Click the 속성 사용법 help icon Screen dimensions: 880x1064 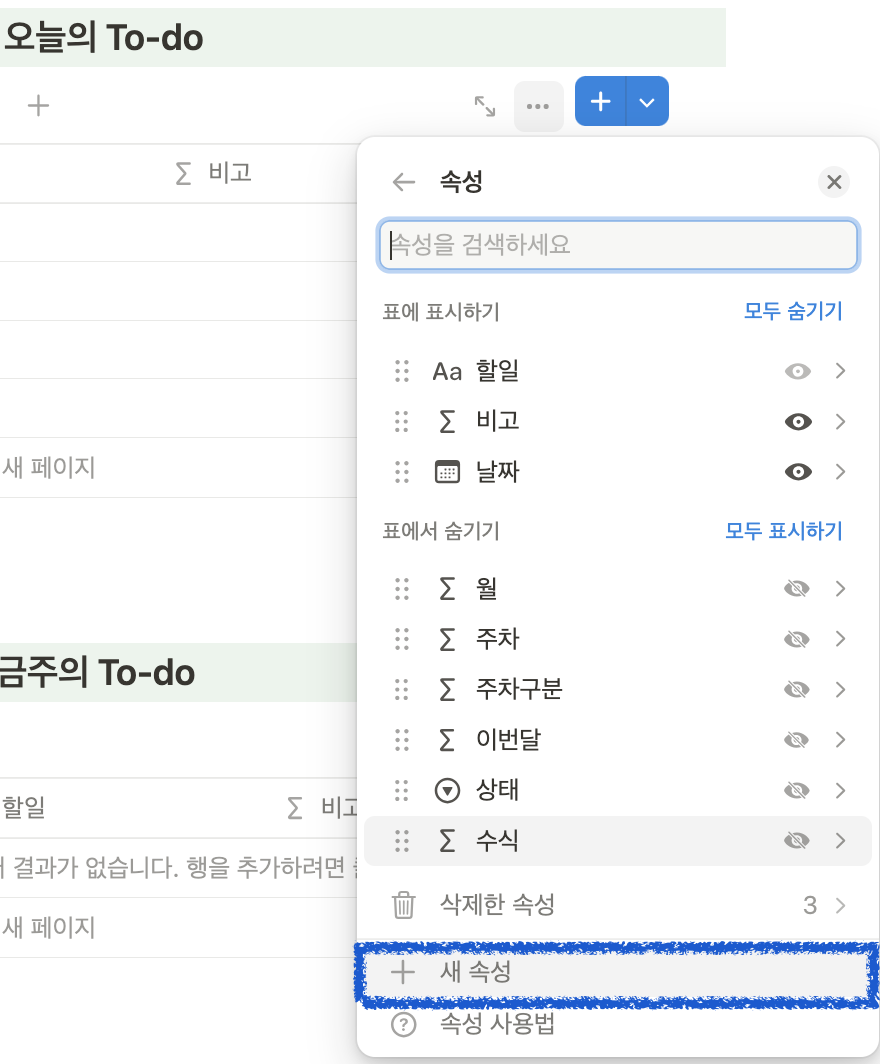(403, 1024)
